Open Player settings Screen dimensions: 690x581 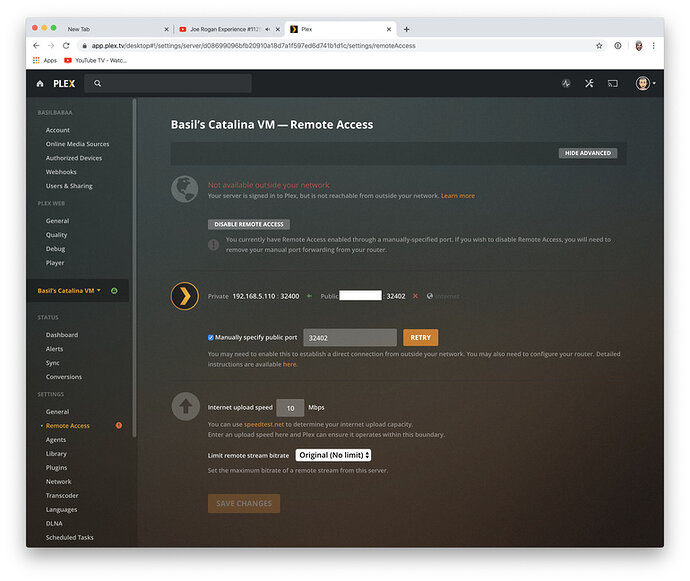(55, 263)
